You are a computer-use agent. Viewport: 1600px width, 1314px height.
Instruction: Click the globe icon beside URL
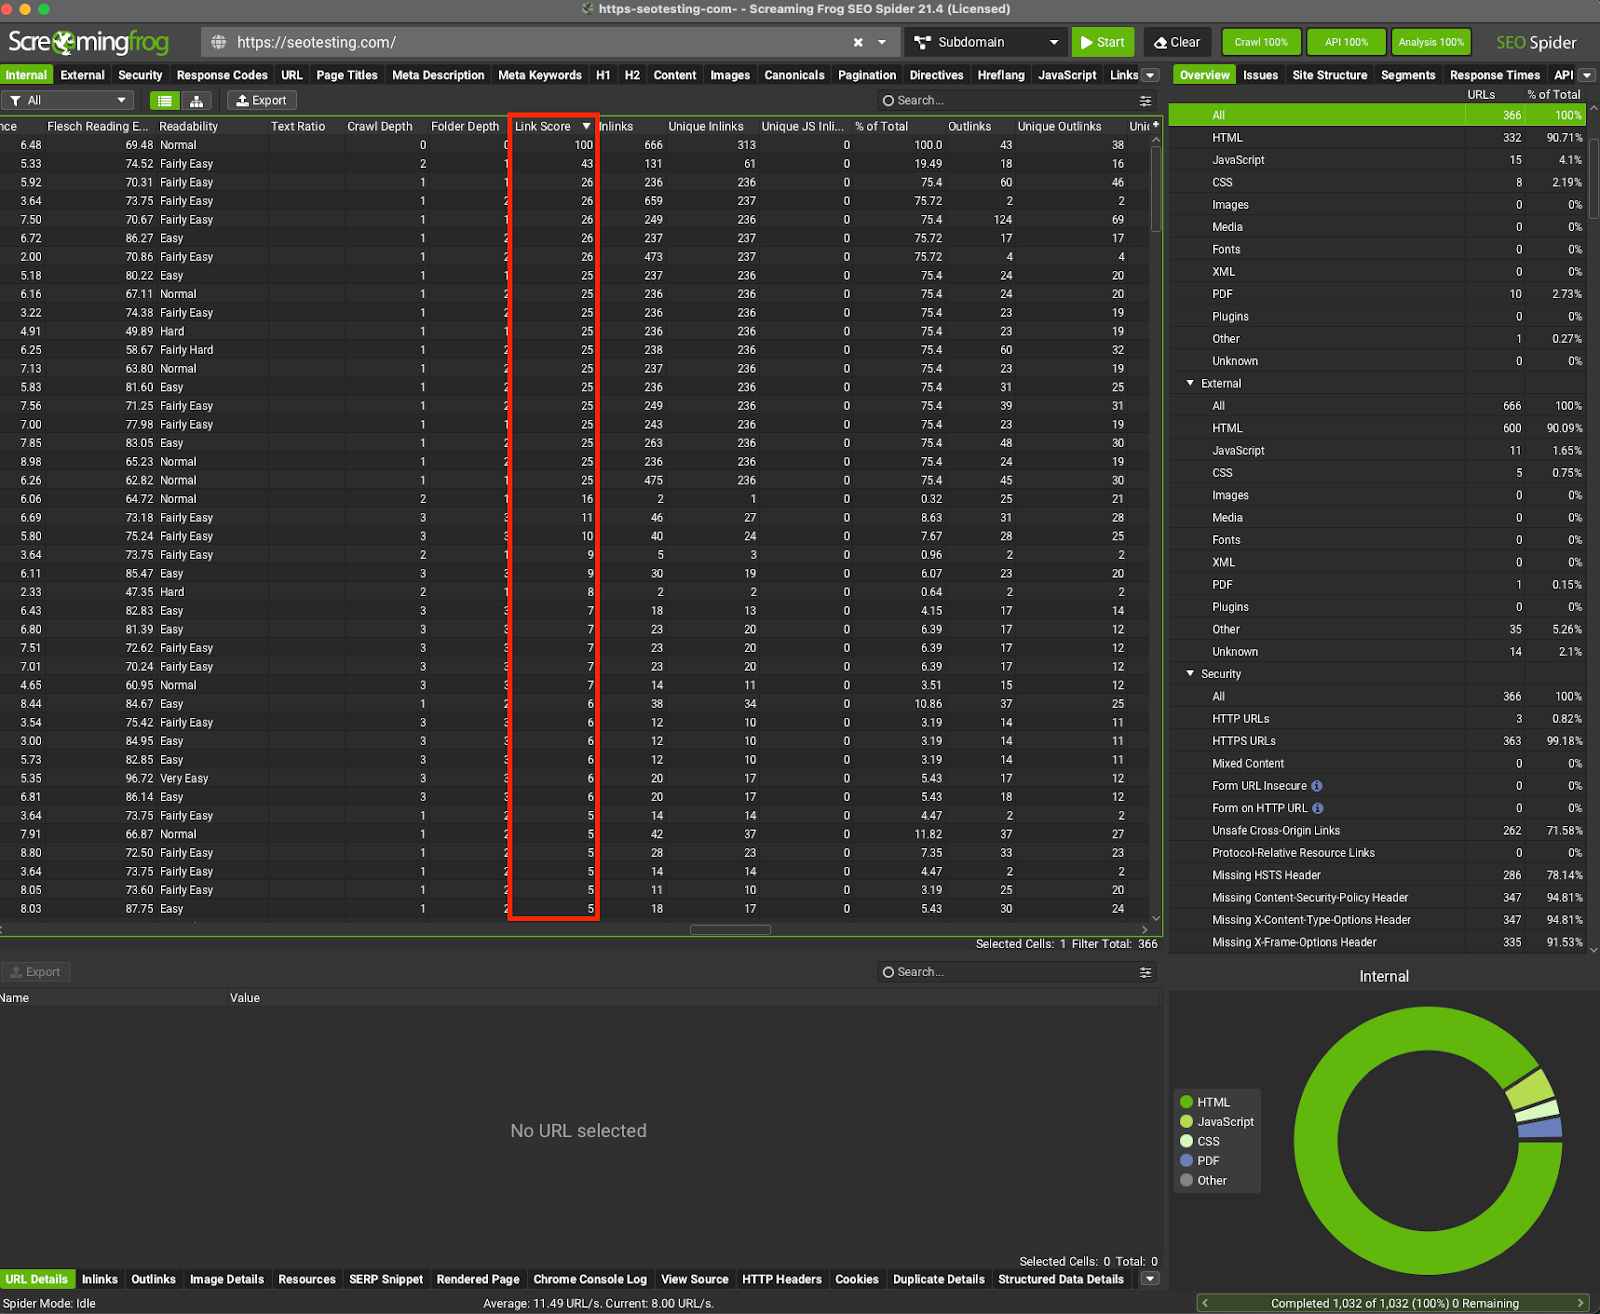(219, 43)
